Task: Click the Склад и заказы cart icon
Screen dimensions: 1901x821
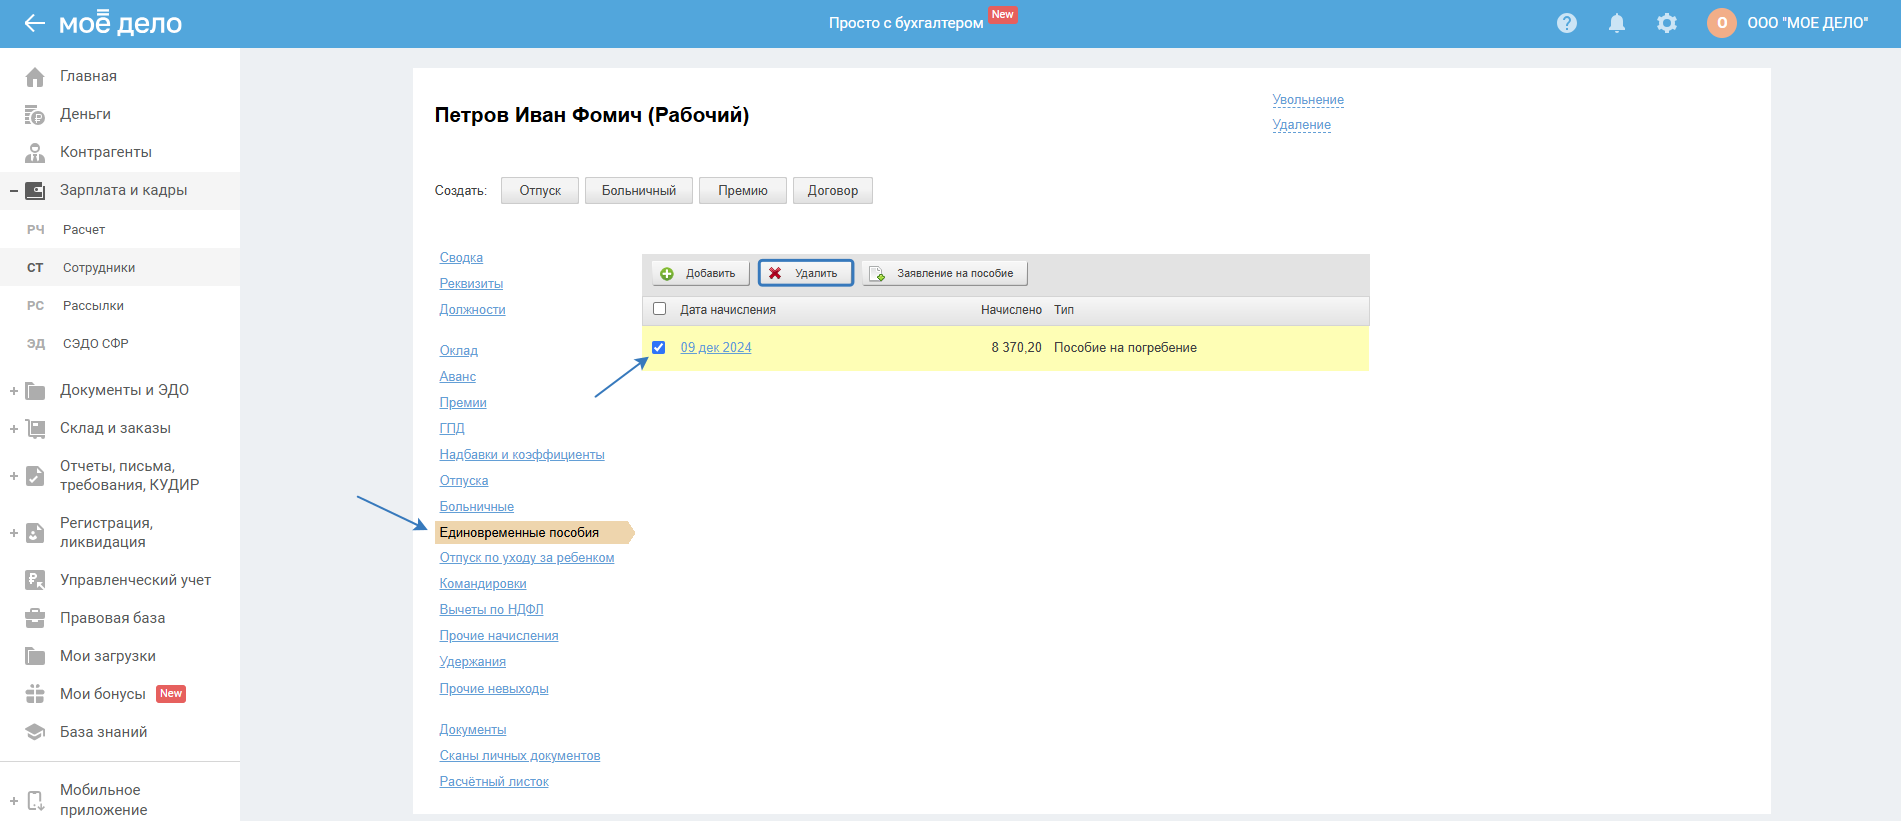Action: coord(35,429)
